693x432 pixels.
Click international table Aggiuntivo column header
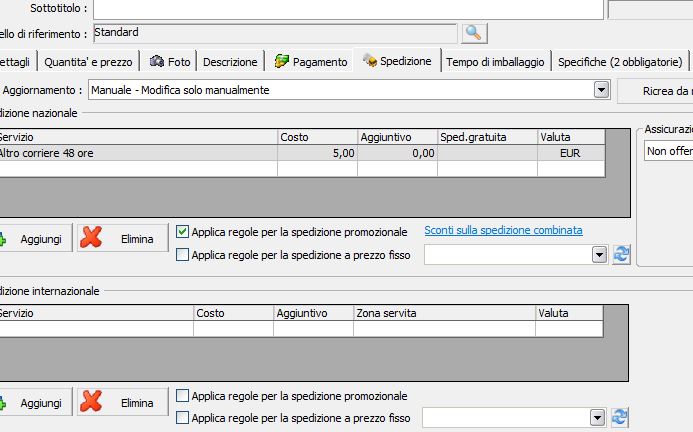[x=313, y=313]
